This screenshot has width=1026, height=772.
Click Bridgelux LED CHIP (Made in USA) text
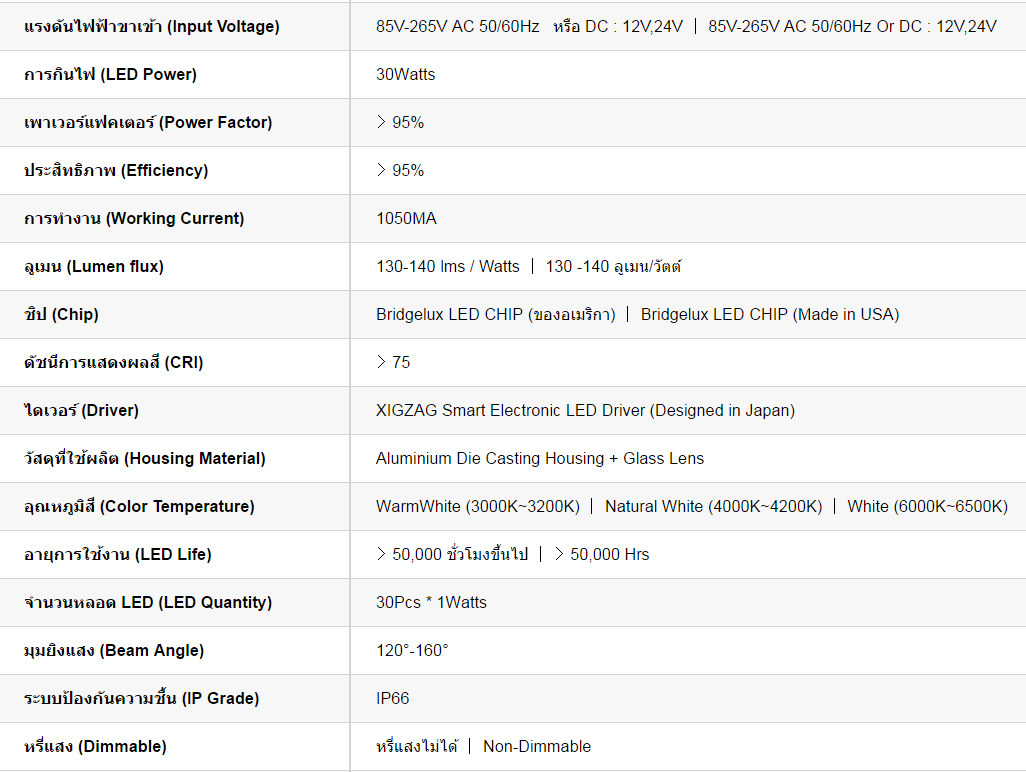pyautogui.click(x=769, y=315)
